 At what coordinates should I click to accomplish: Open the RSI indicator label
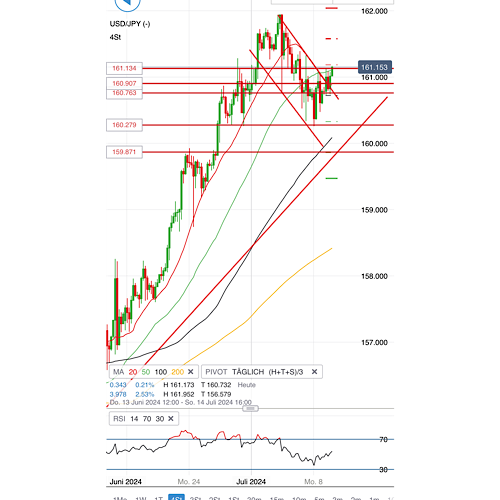(x=119, y=419)
